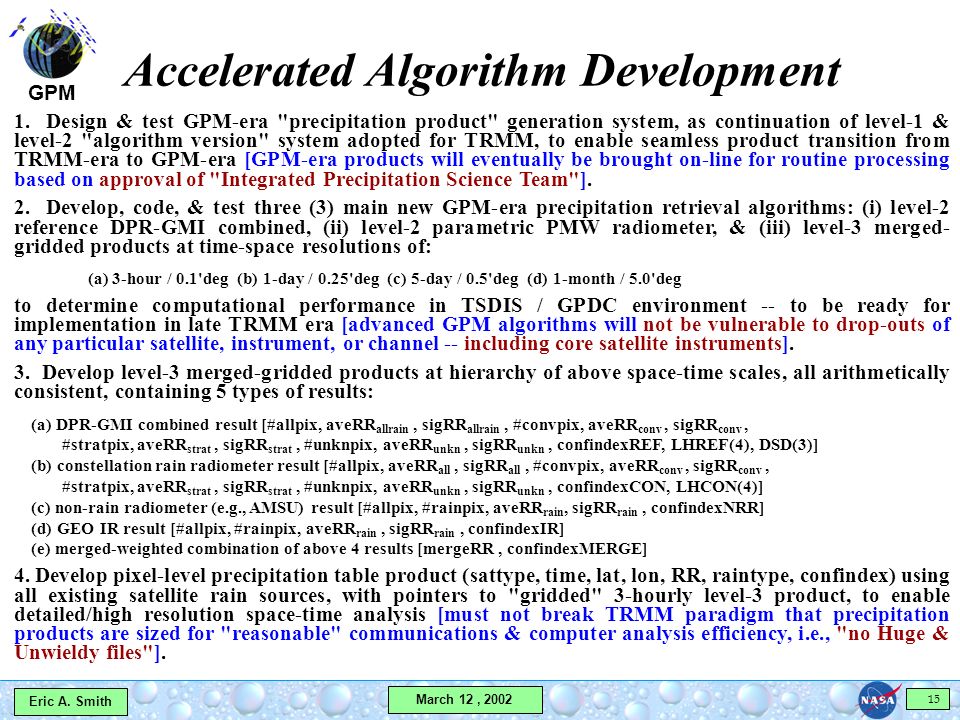Click '(a) 3-hour / 0.1'deg' resolution item

tap(159, 279)
